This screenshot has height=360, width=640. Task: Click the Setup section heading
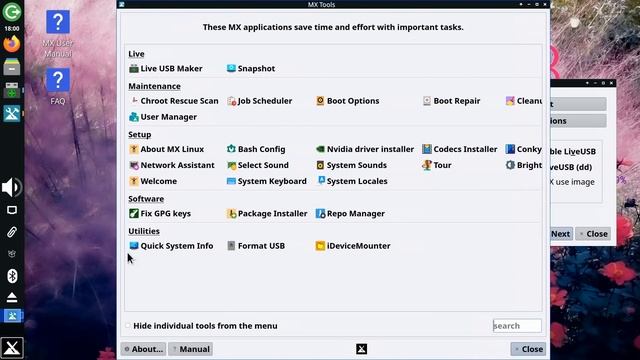pyautogui.click(x=140, y=135)
